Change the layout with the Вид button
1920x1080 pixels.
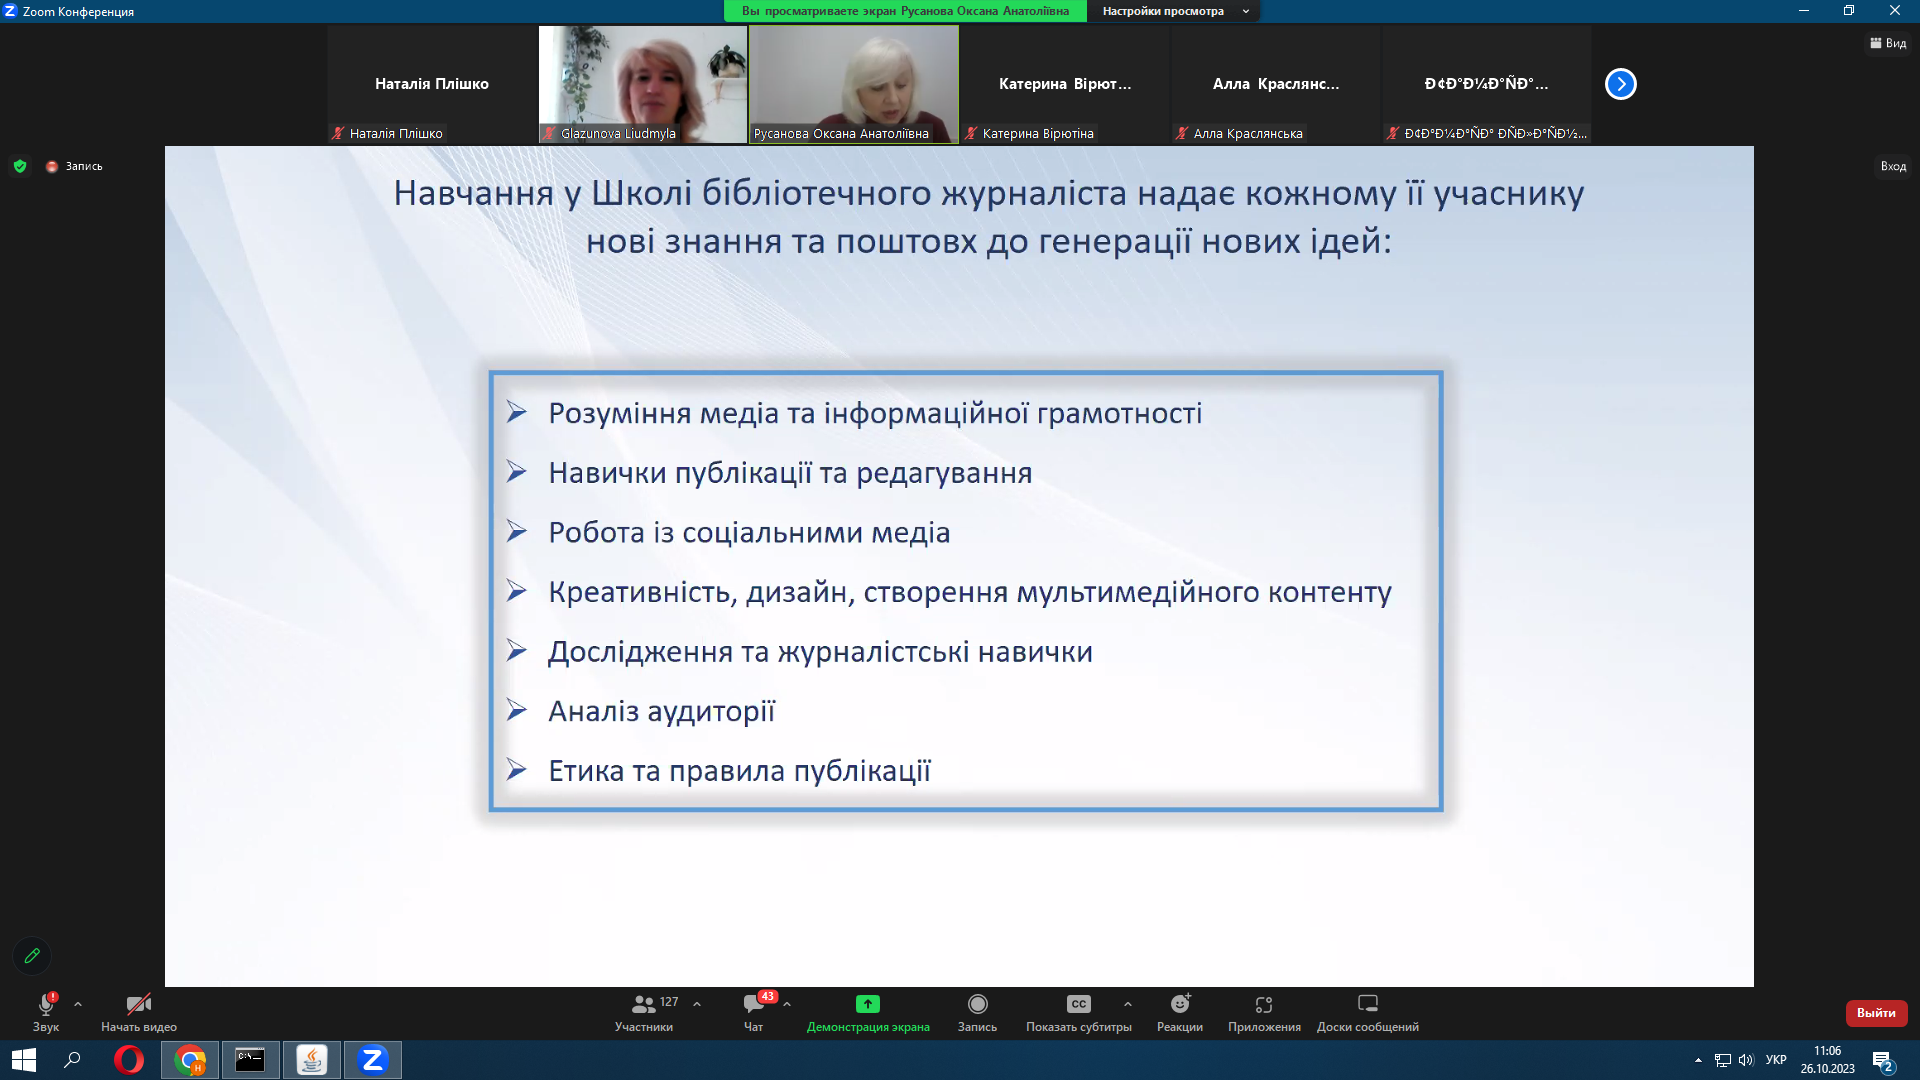(1888, 43)
